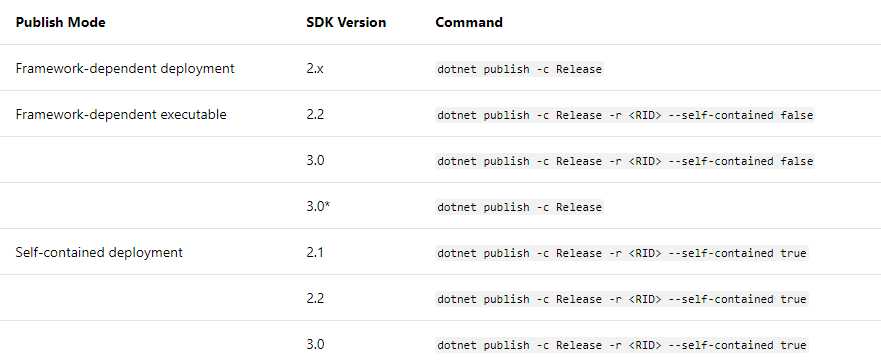
Task: Click the 2.1 SDK version cell
Action: (x=315, y=252)
